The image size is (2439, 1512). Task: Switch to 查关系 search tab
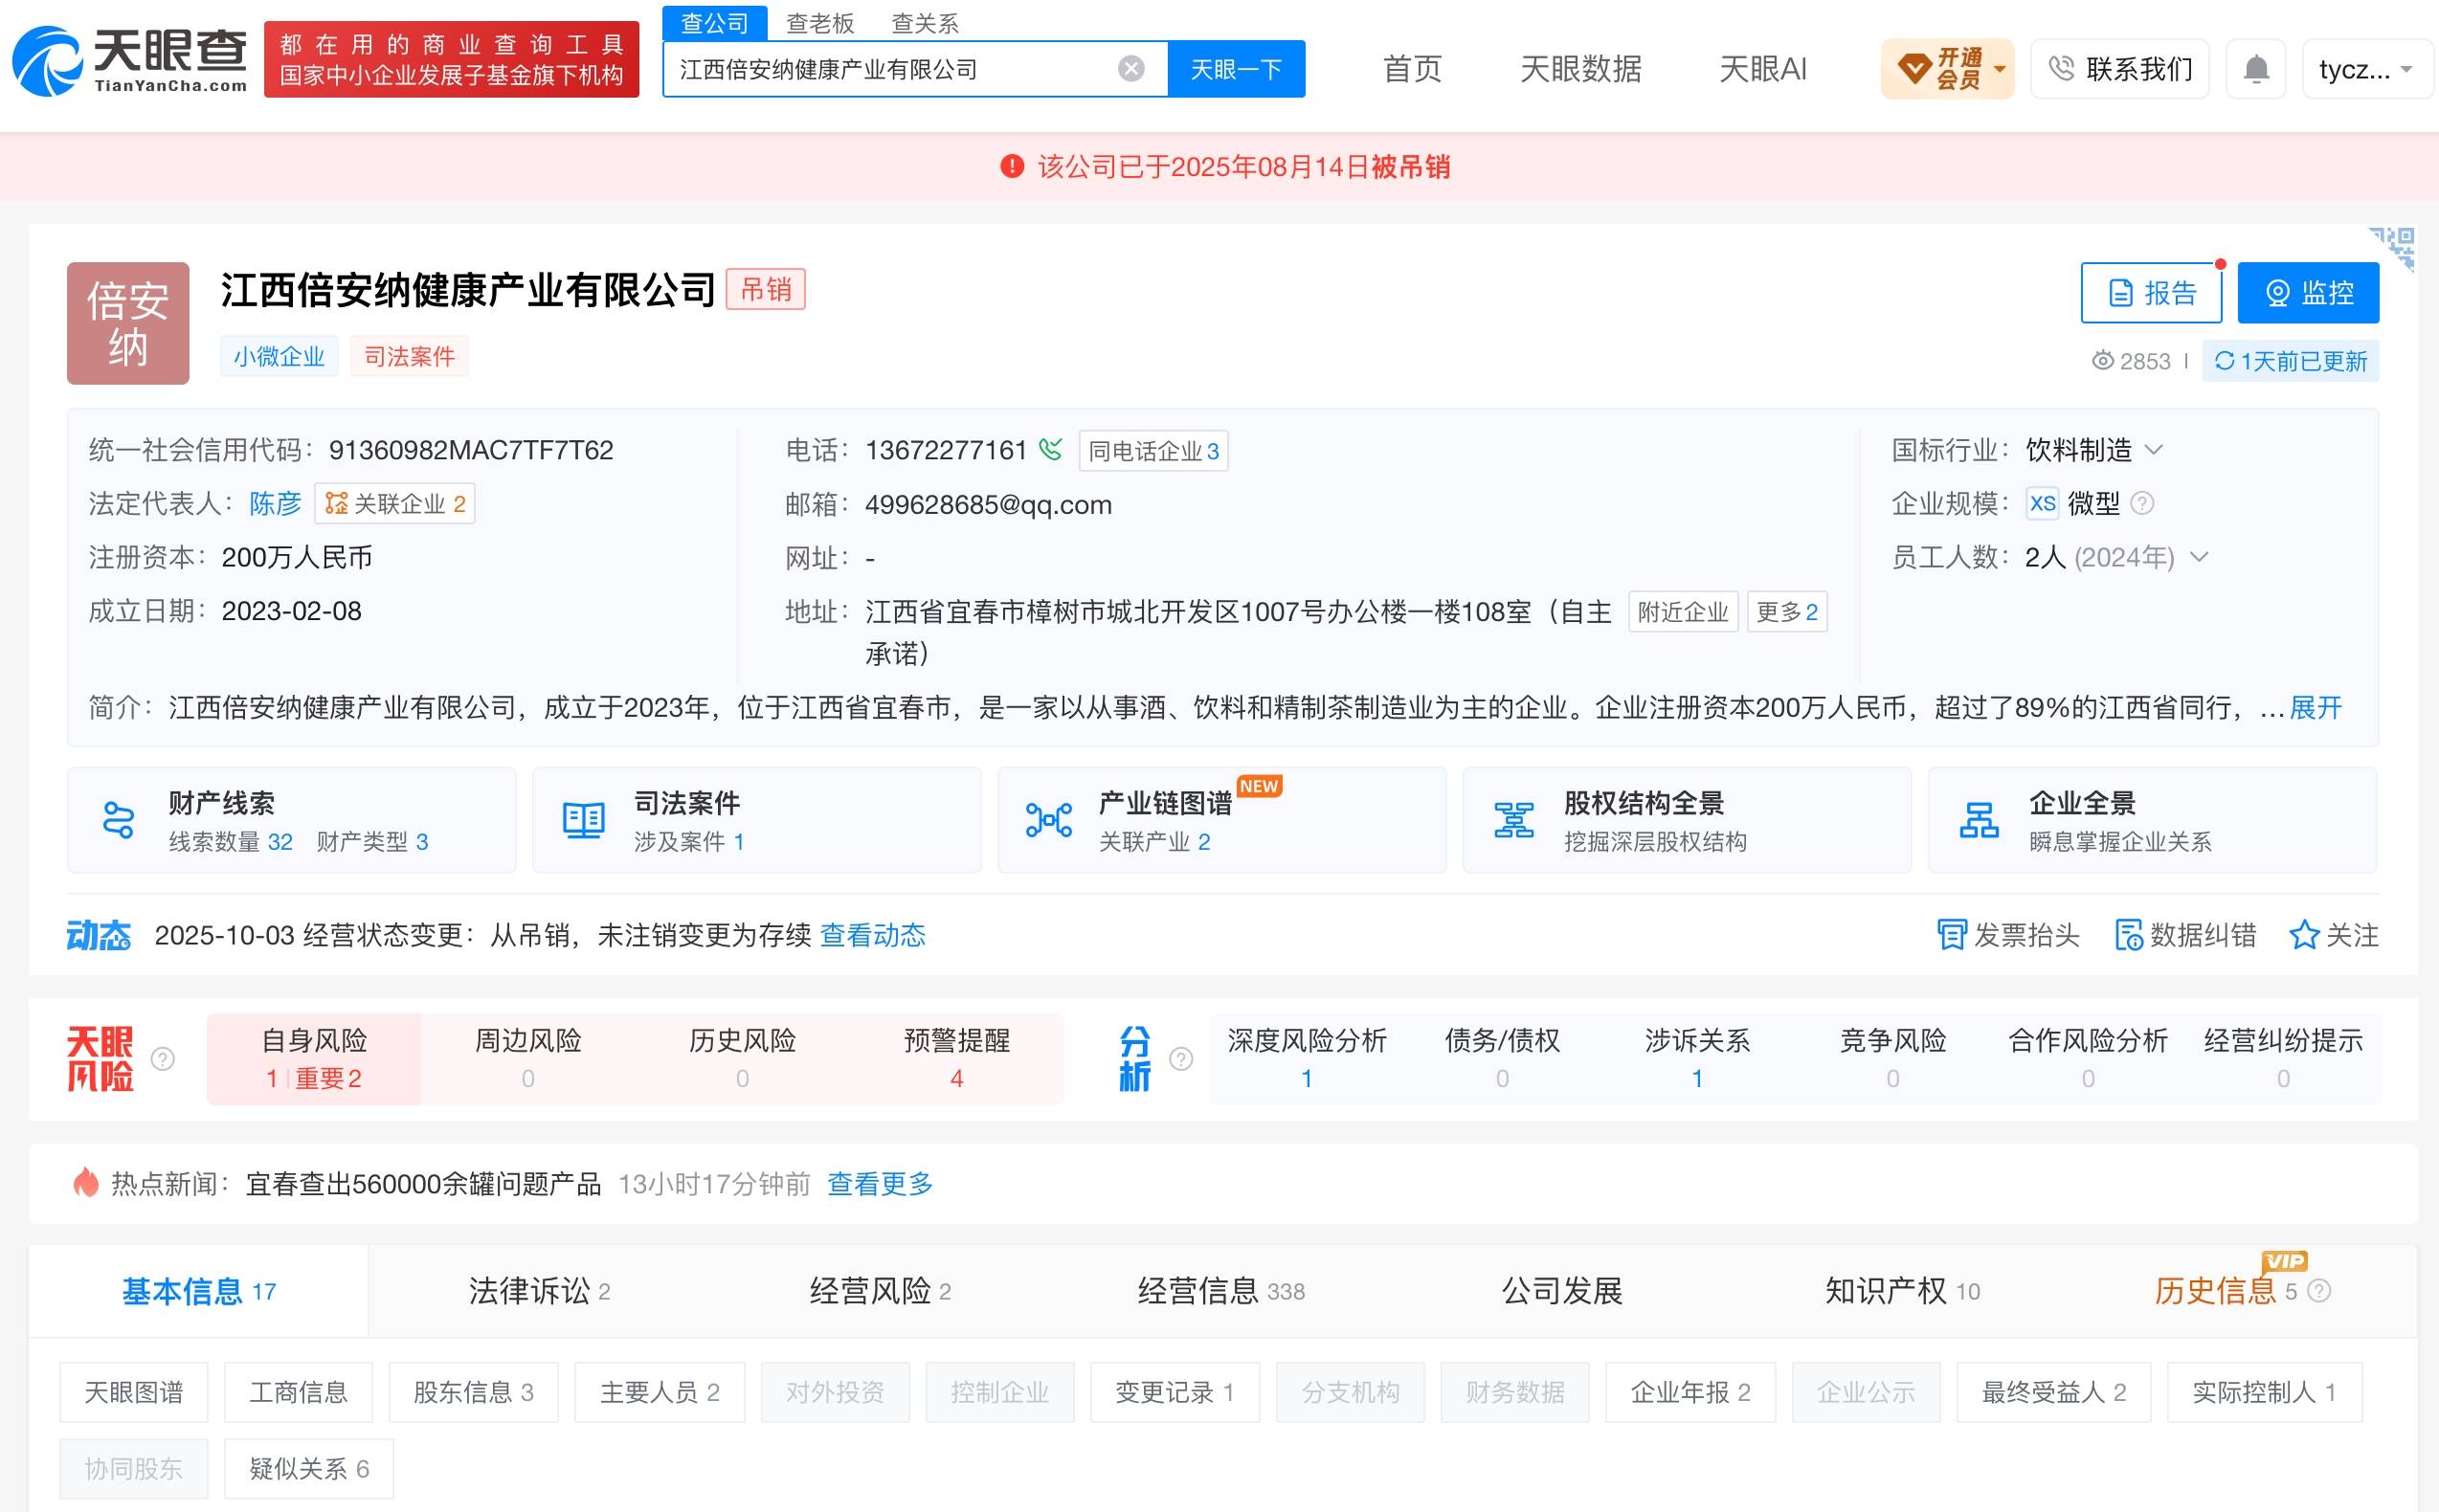925,23
